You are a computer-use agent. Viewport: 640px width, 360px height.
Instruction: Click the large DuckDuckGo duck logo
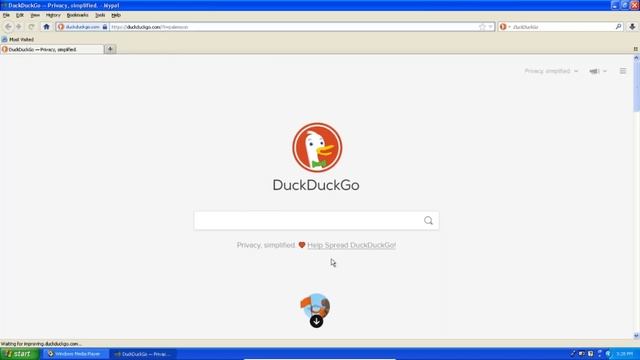[x=317, y=147]
